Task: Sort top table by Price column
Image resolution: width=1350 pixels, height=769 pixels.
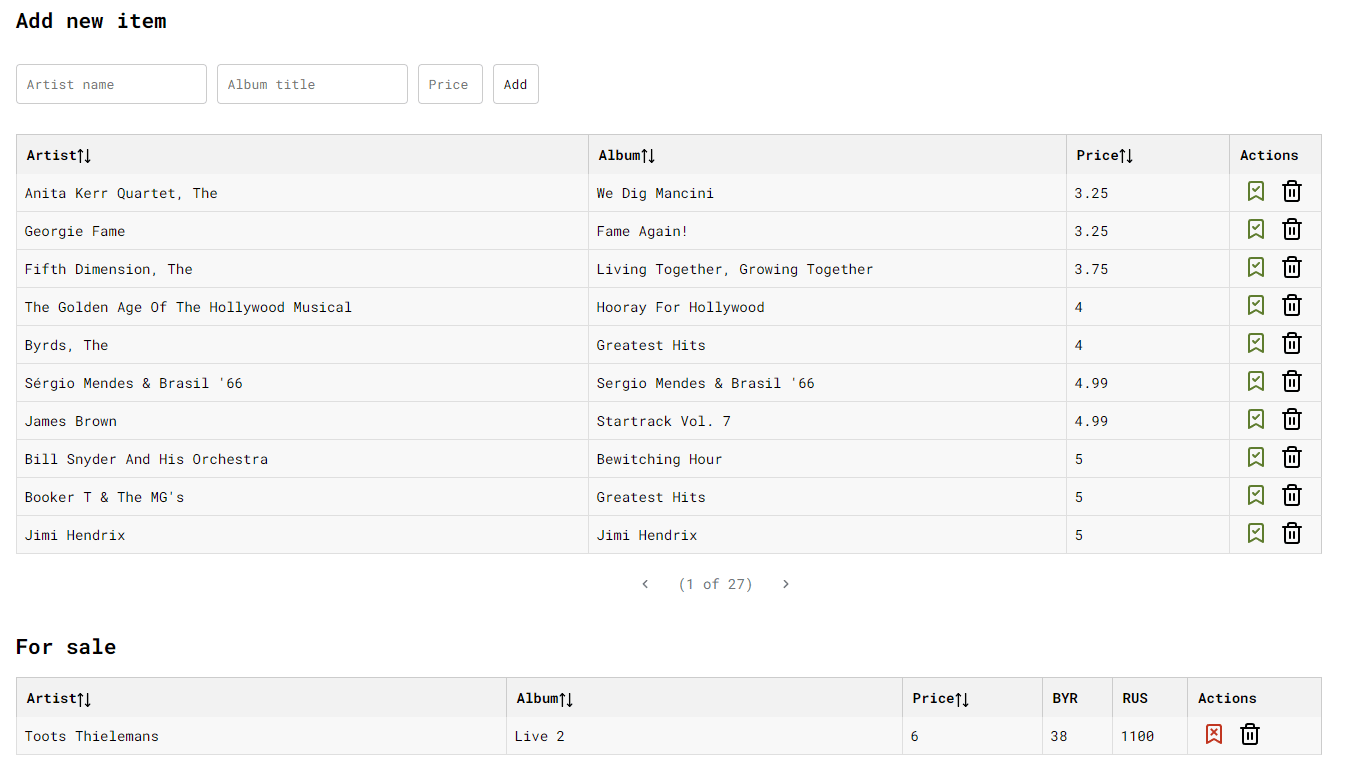Action: point(1126,156)
